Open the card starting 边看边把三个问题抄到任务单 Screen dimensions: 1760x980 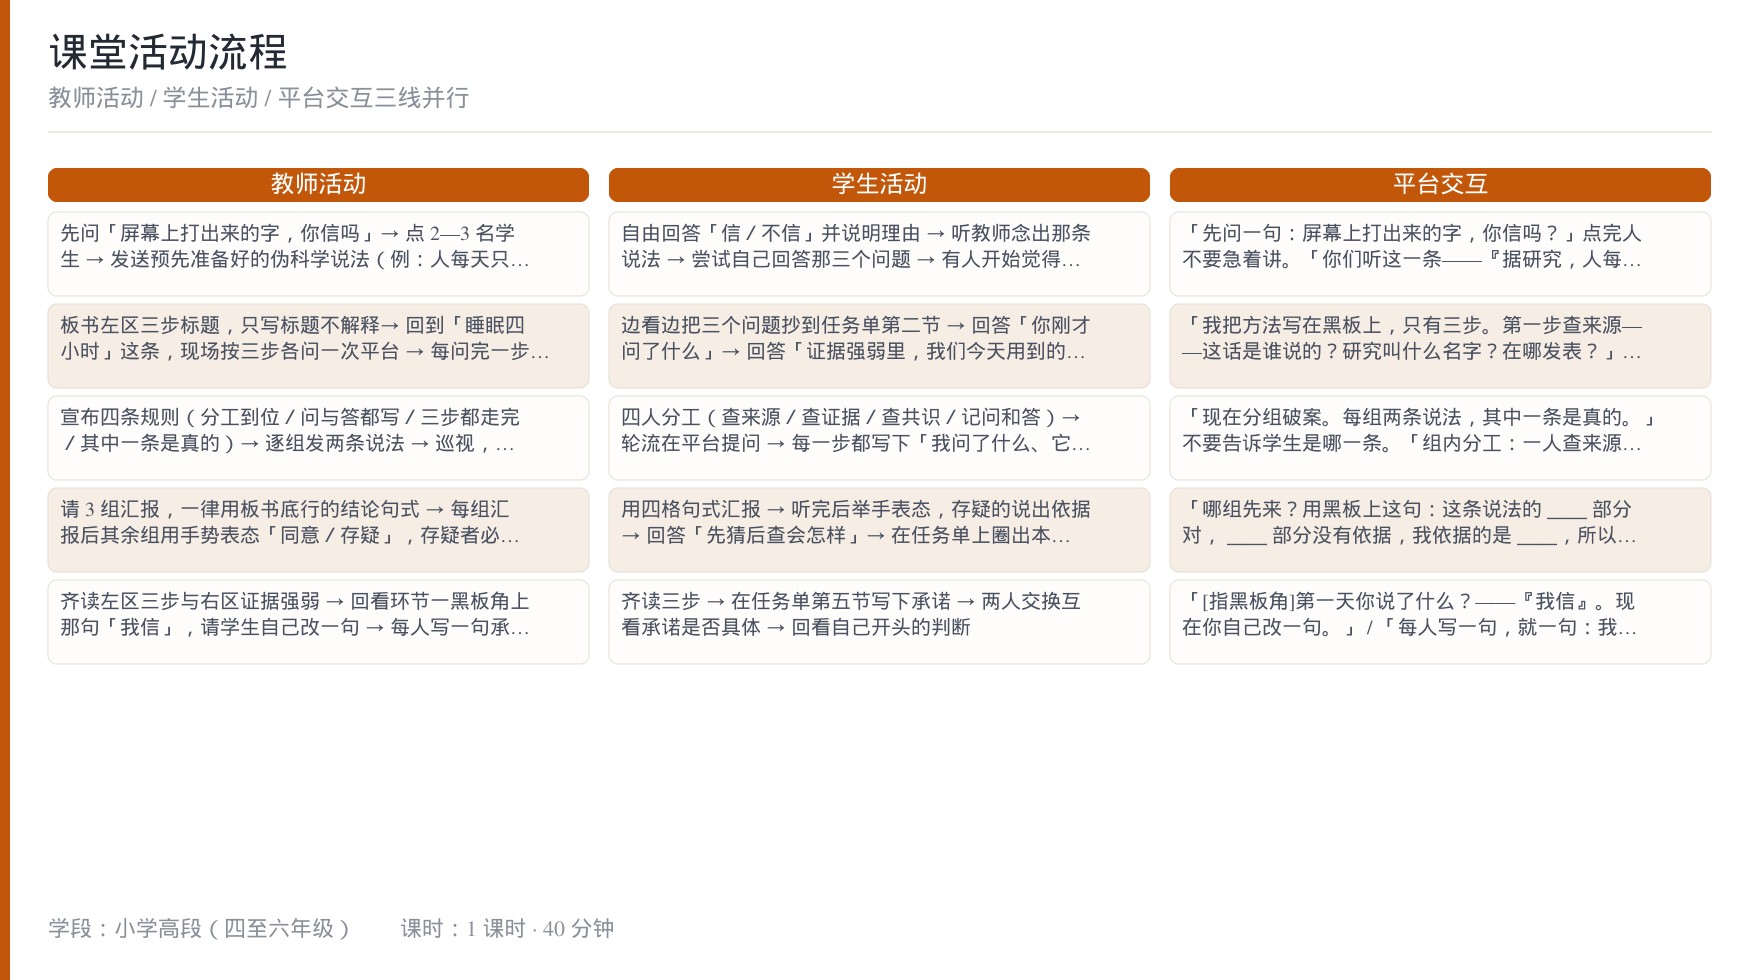879,346
